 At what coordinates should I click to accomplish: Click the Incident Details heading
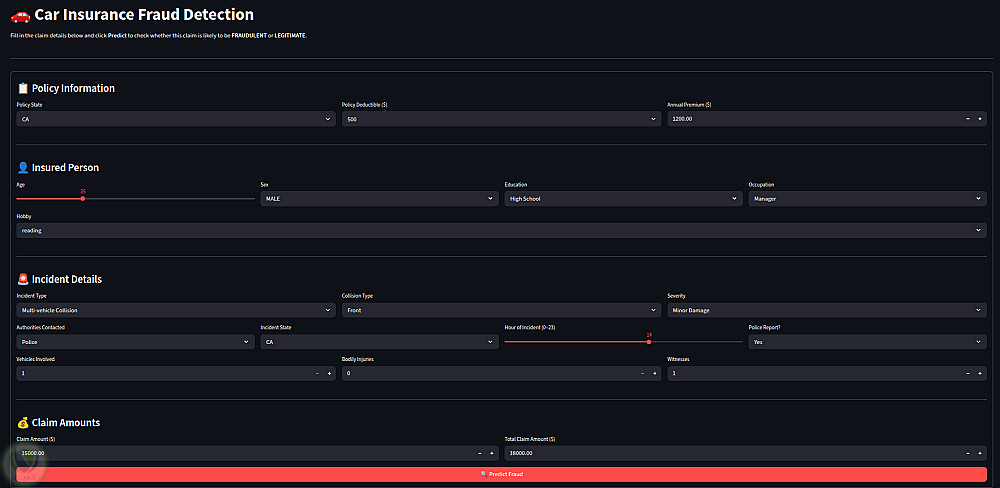pyautogui.click(x=67, y=279)
